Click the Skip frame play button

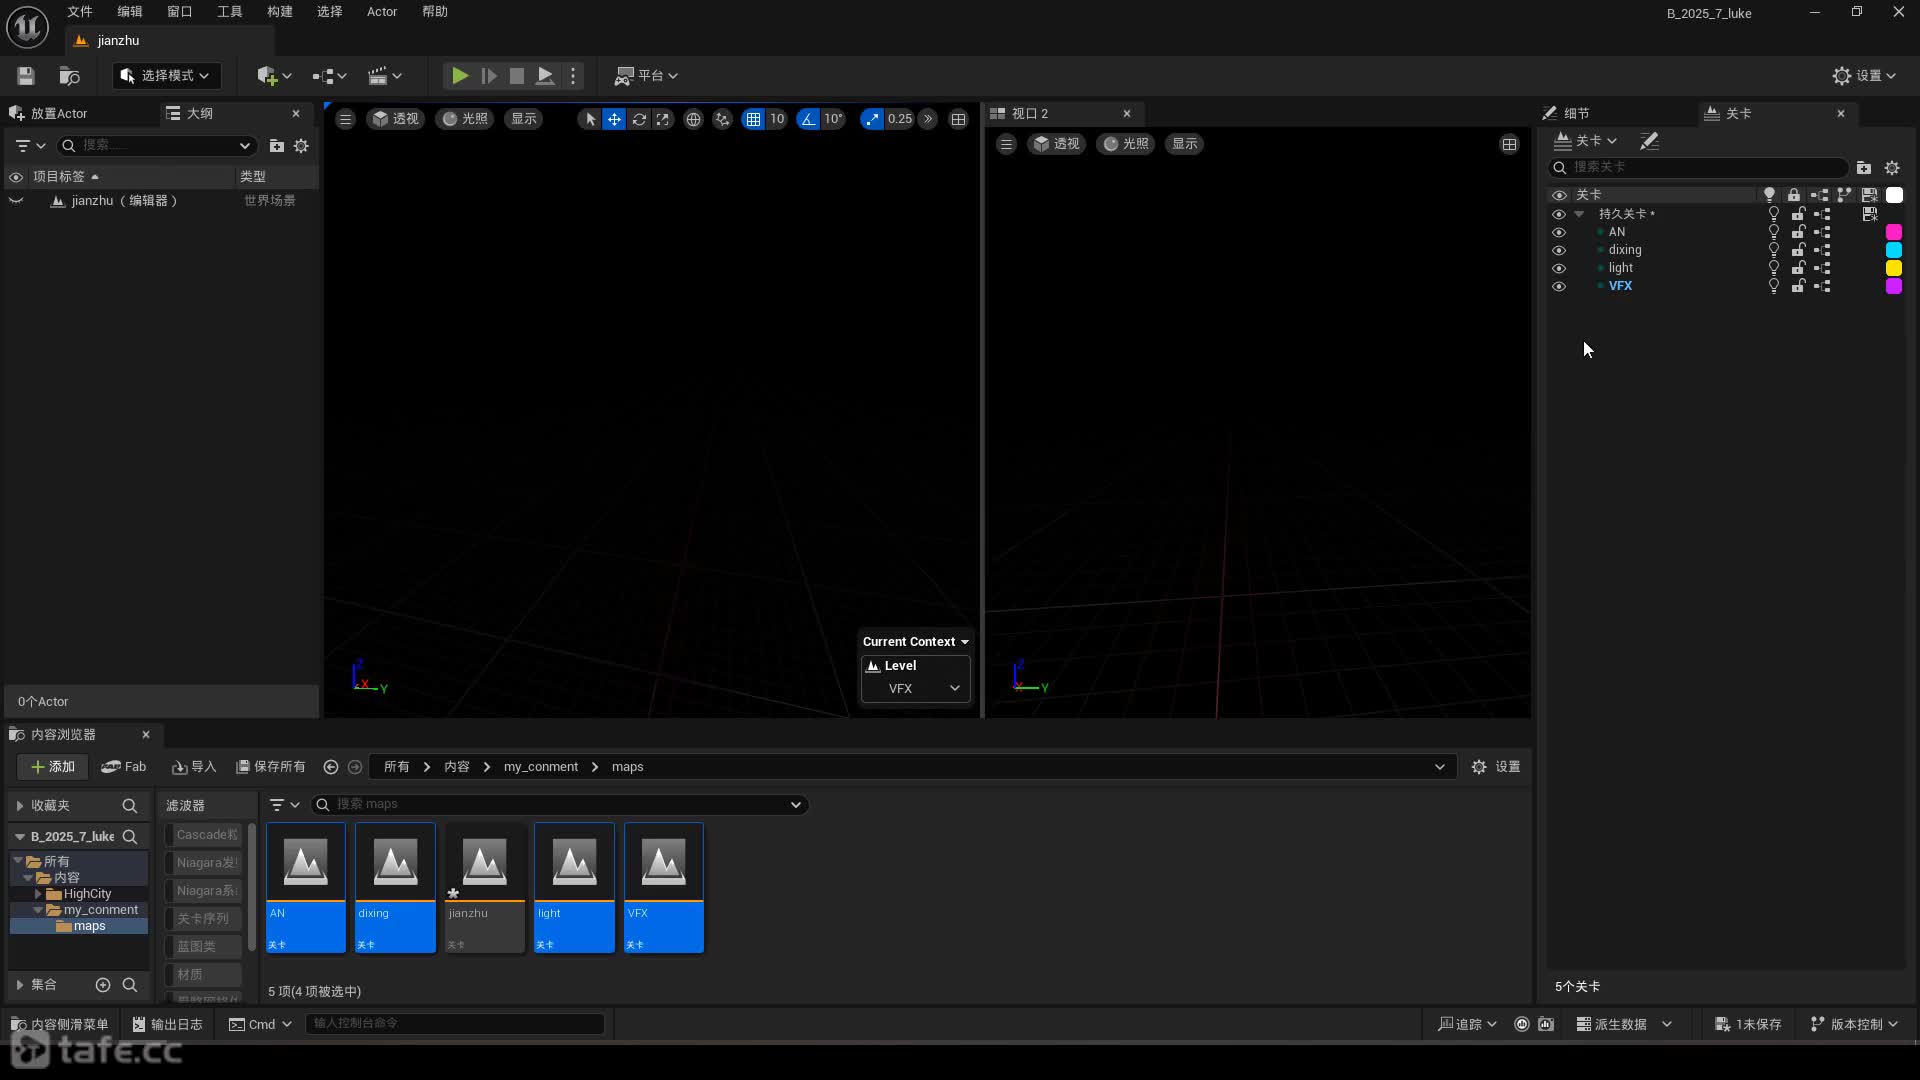pyautogui.click(x=488, y=75)
